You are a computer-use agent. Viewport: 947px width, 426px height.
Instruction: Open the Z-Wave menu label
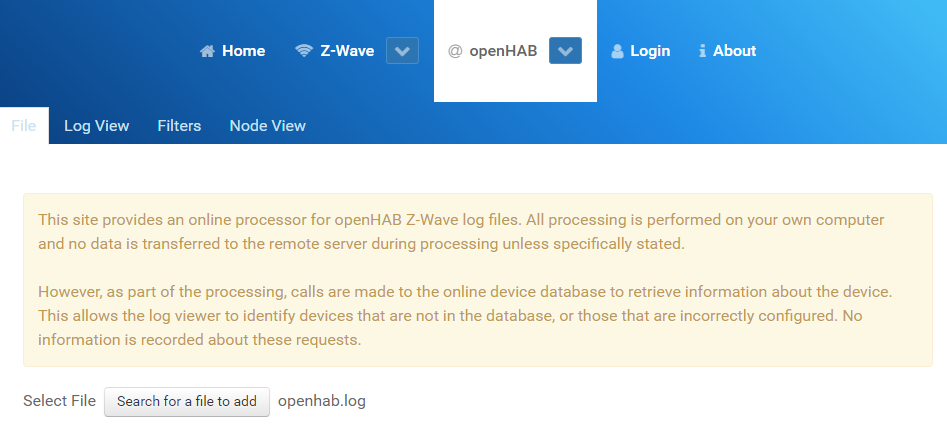[x=347, y=51]
